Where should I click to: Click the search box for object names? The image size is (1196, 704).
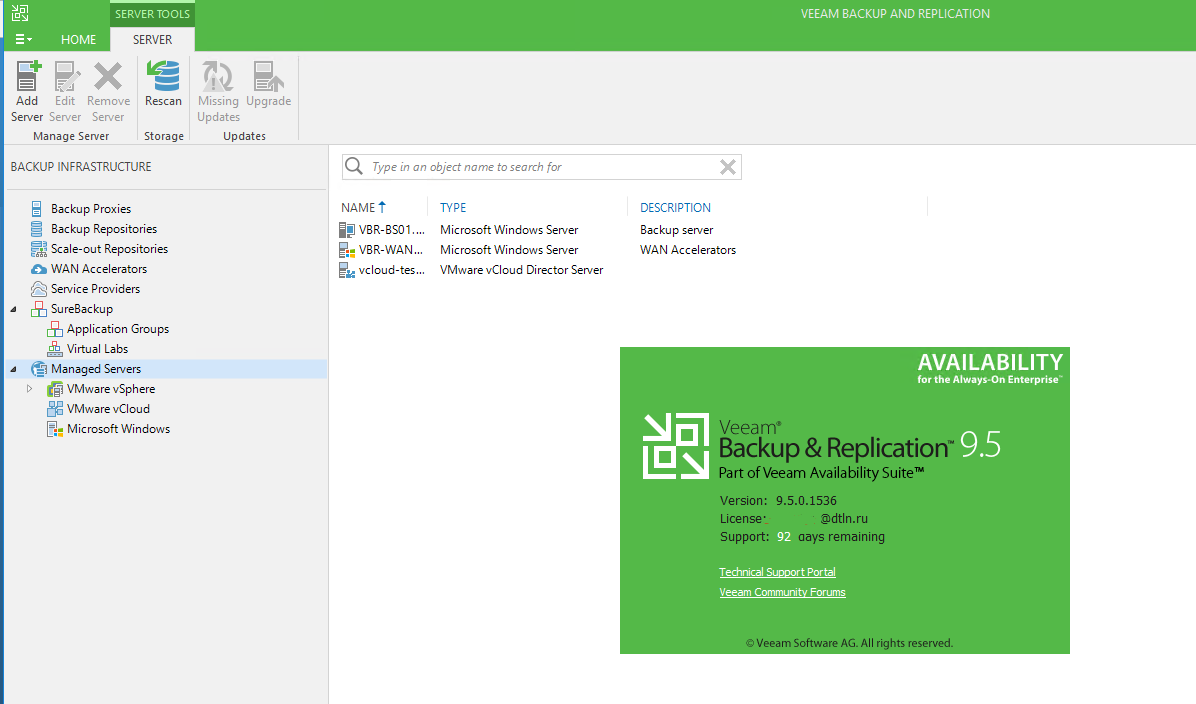pos(542,167)
